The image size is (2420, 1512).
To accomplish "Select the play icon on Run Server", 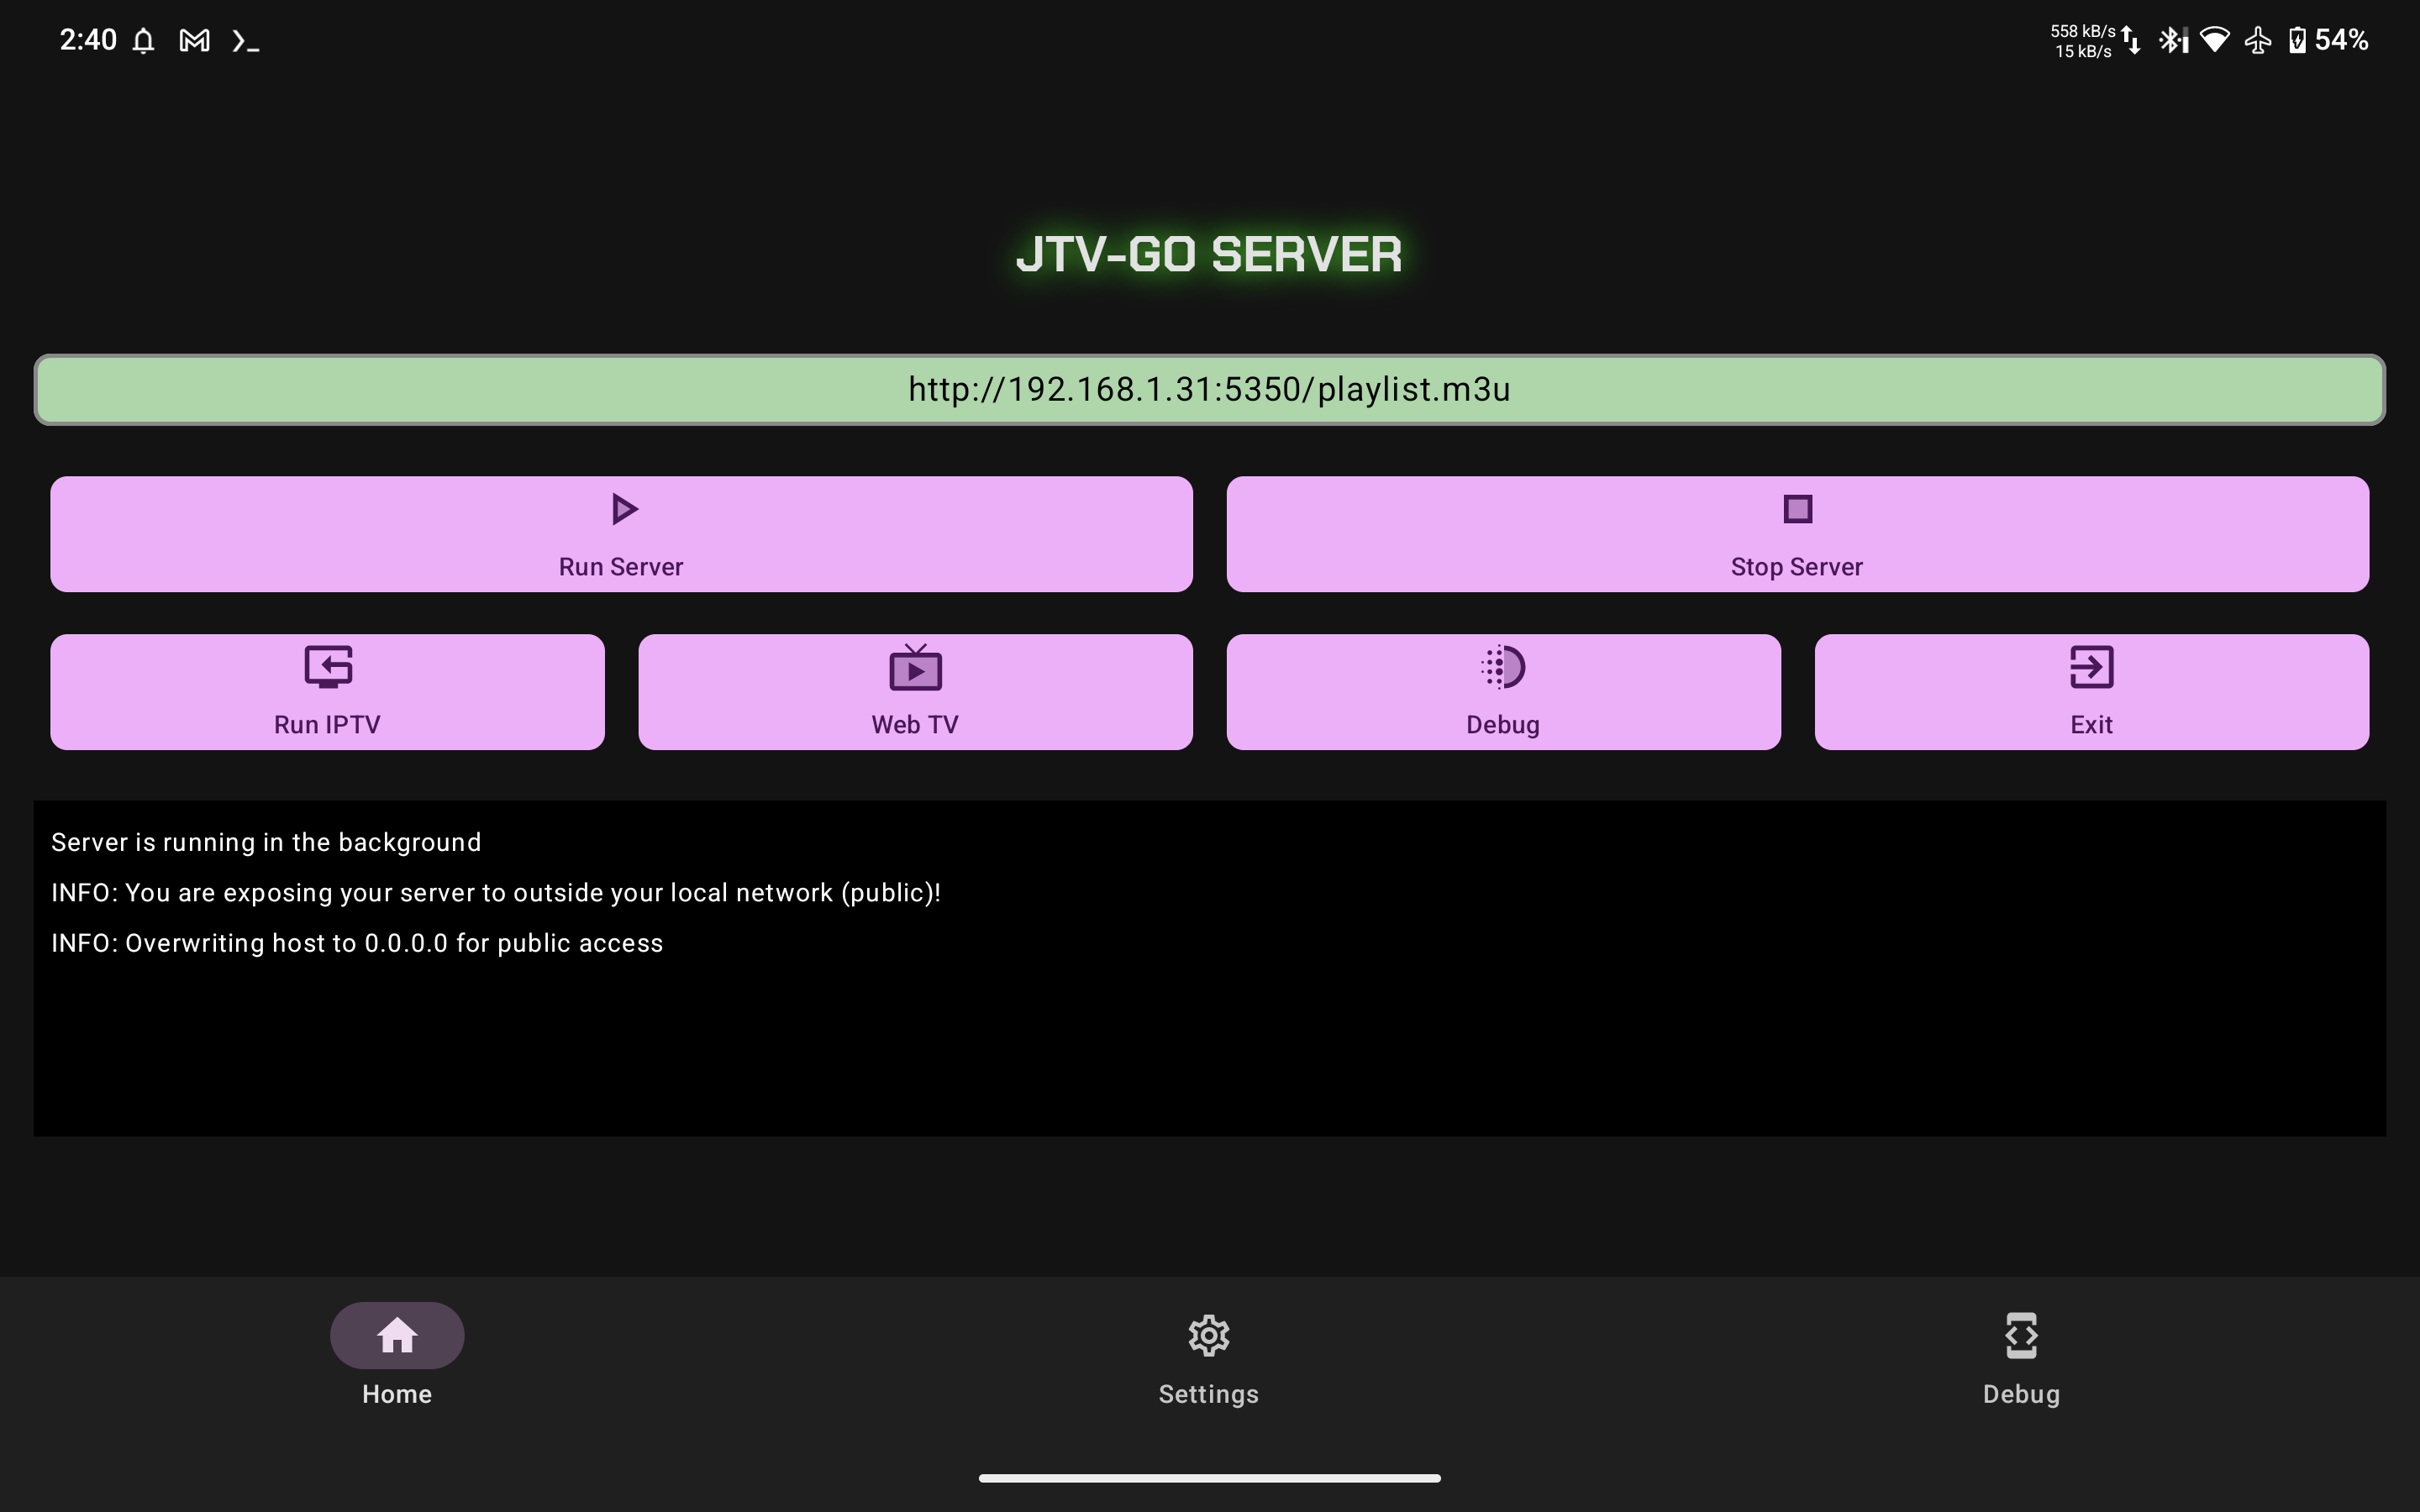I will tap(621, 509).
